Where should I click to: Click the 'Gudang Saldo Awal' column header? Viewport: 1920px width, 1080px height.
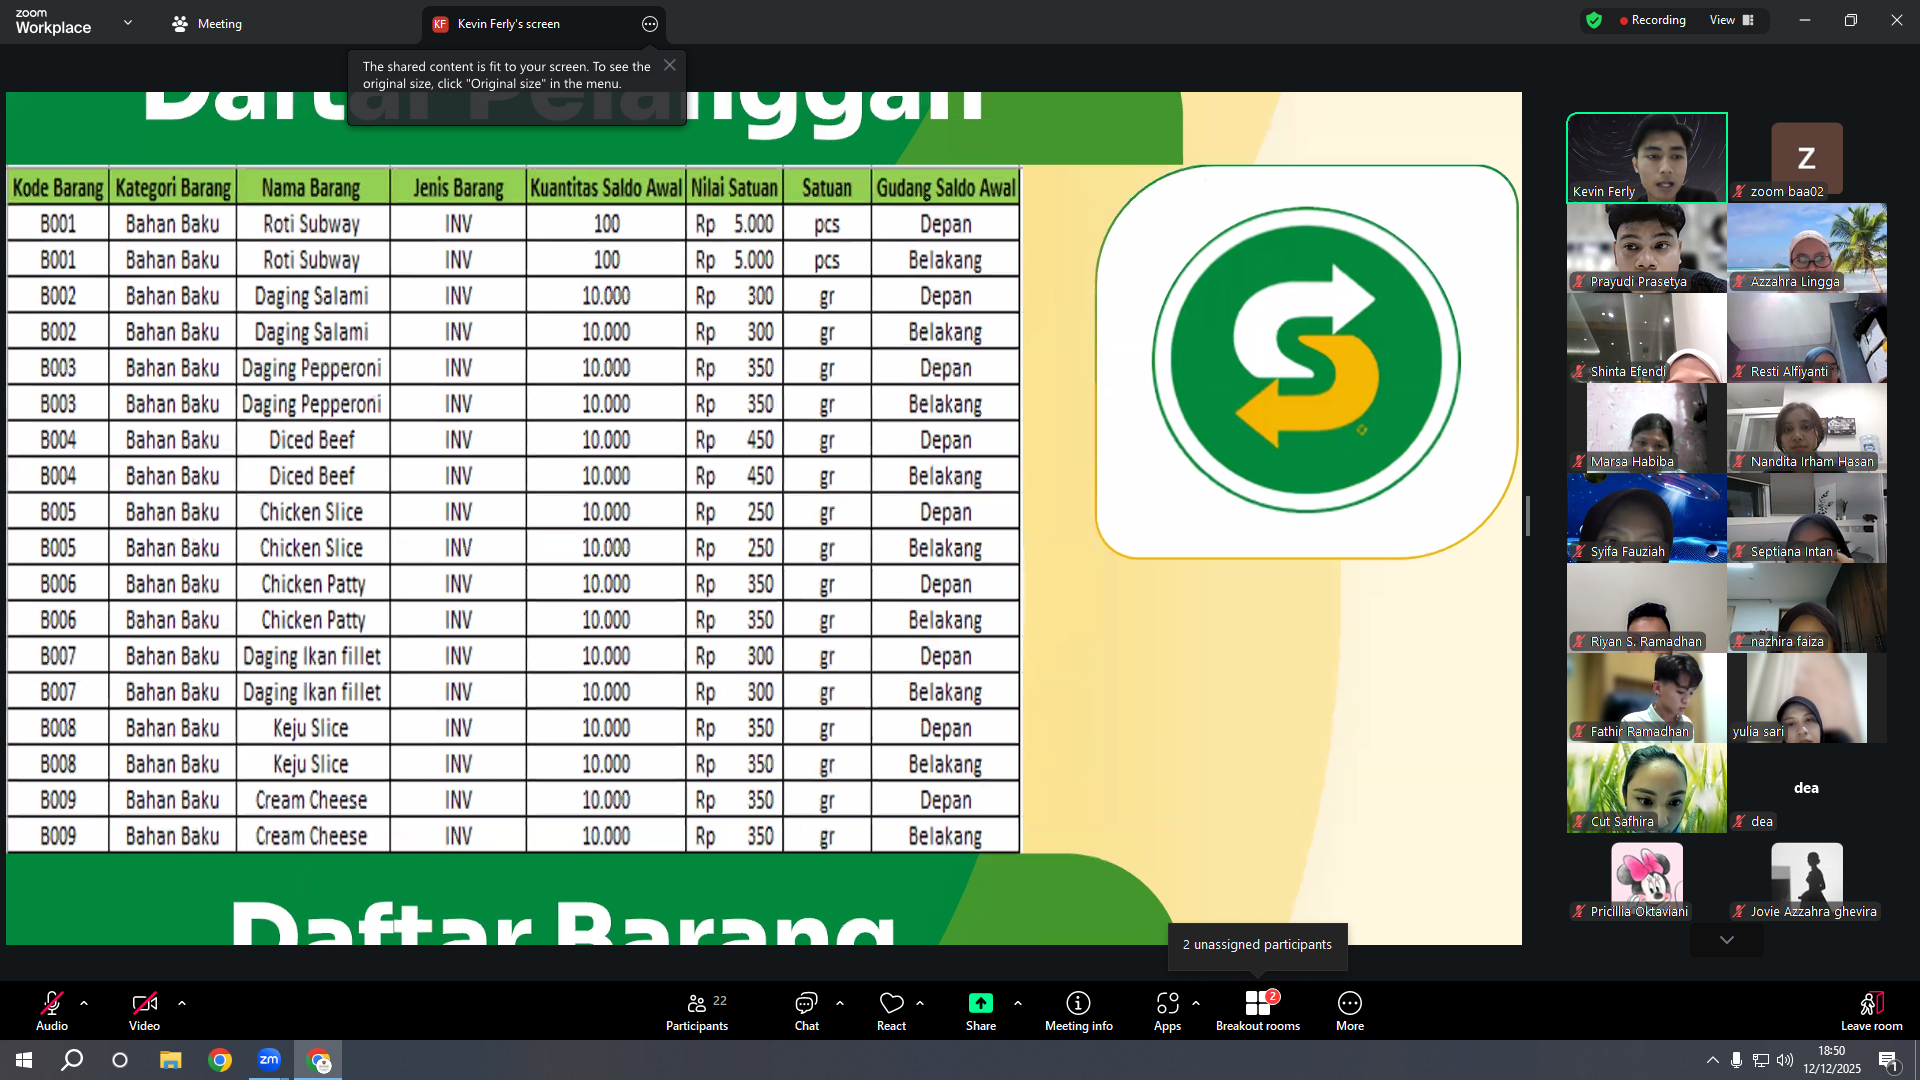[946, 188]
